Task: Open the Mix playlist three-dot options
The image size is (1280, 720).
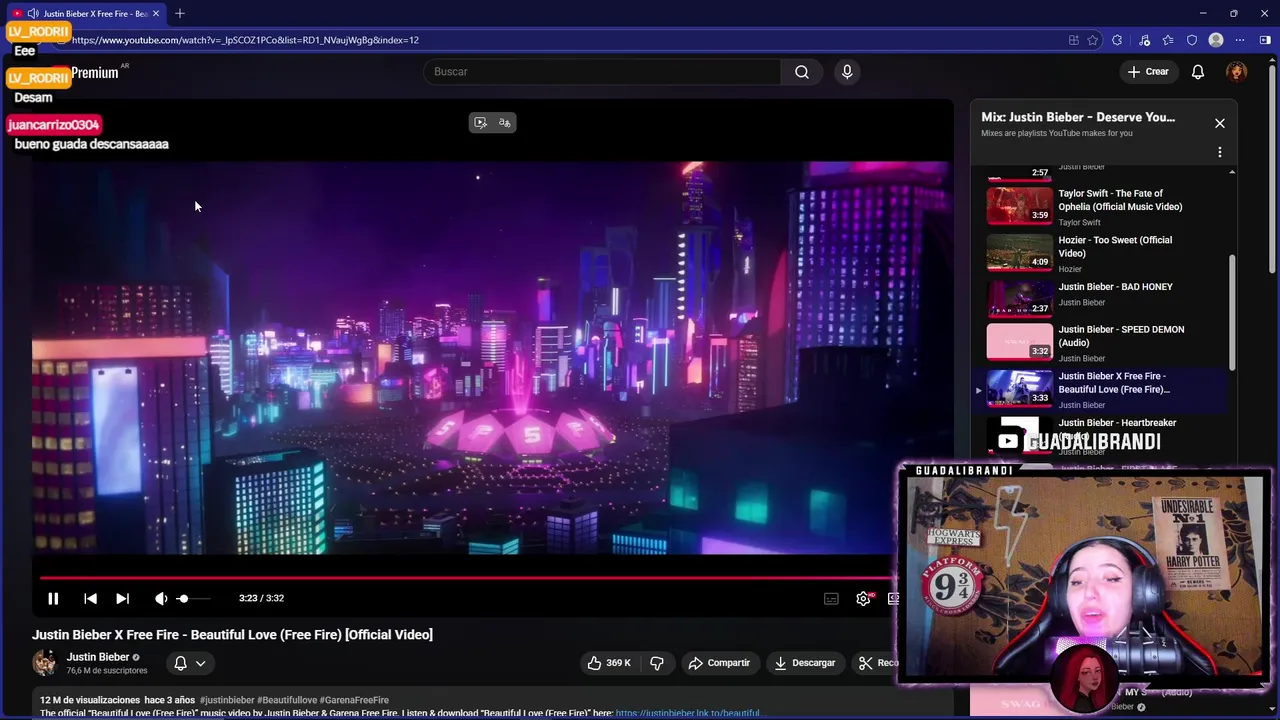Action: click(1220, 152)
